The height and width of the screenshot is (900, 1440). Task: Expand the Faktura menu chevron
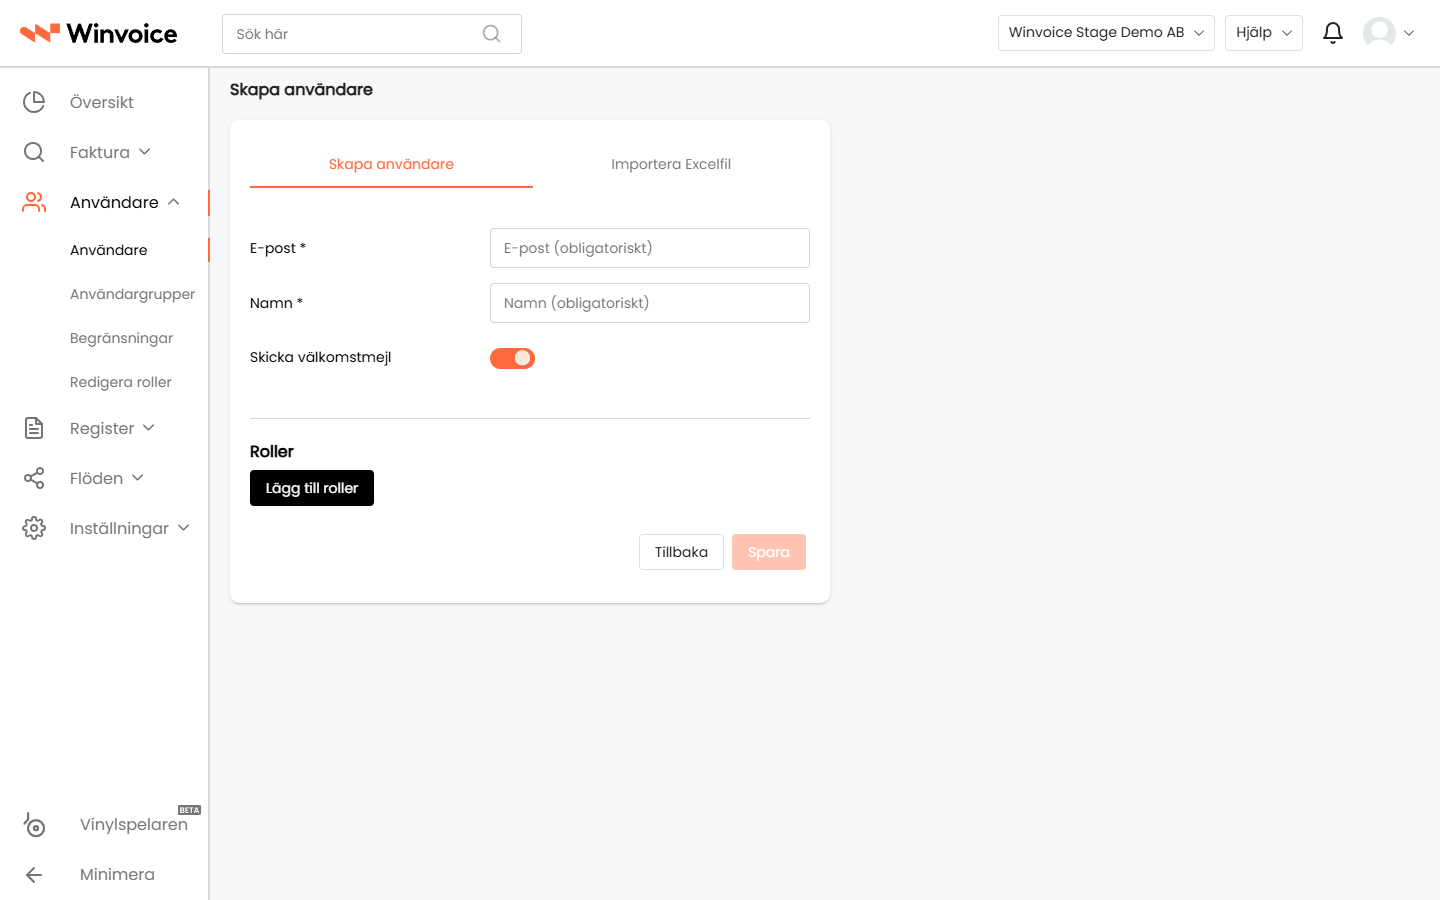point(145,152)
